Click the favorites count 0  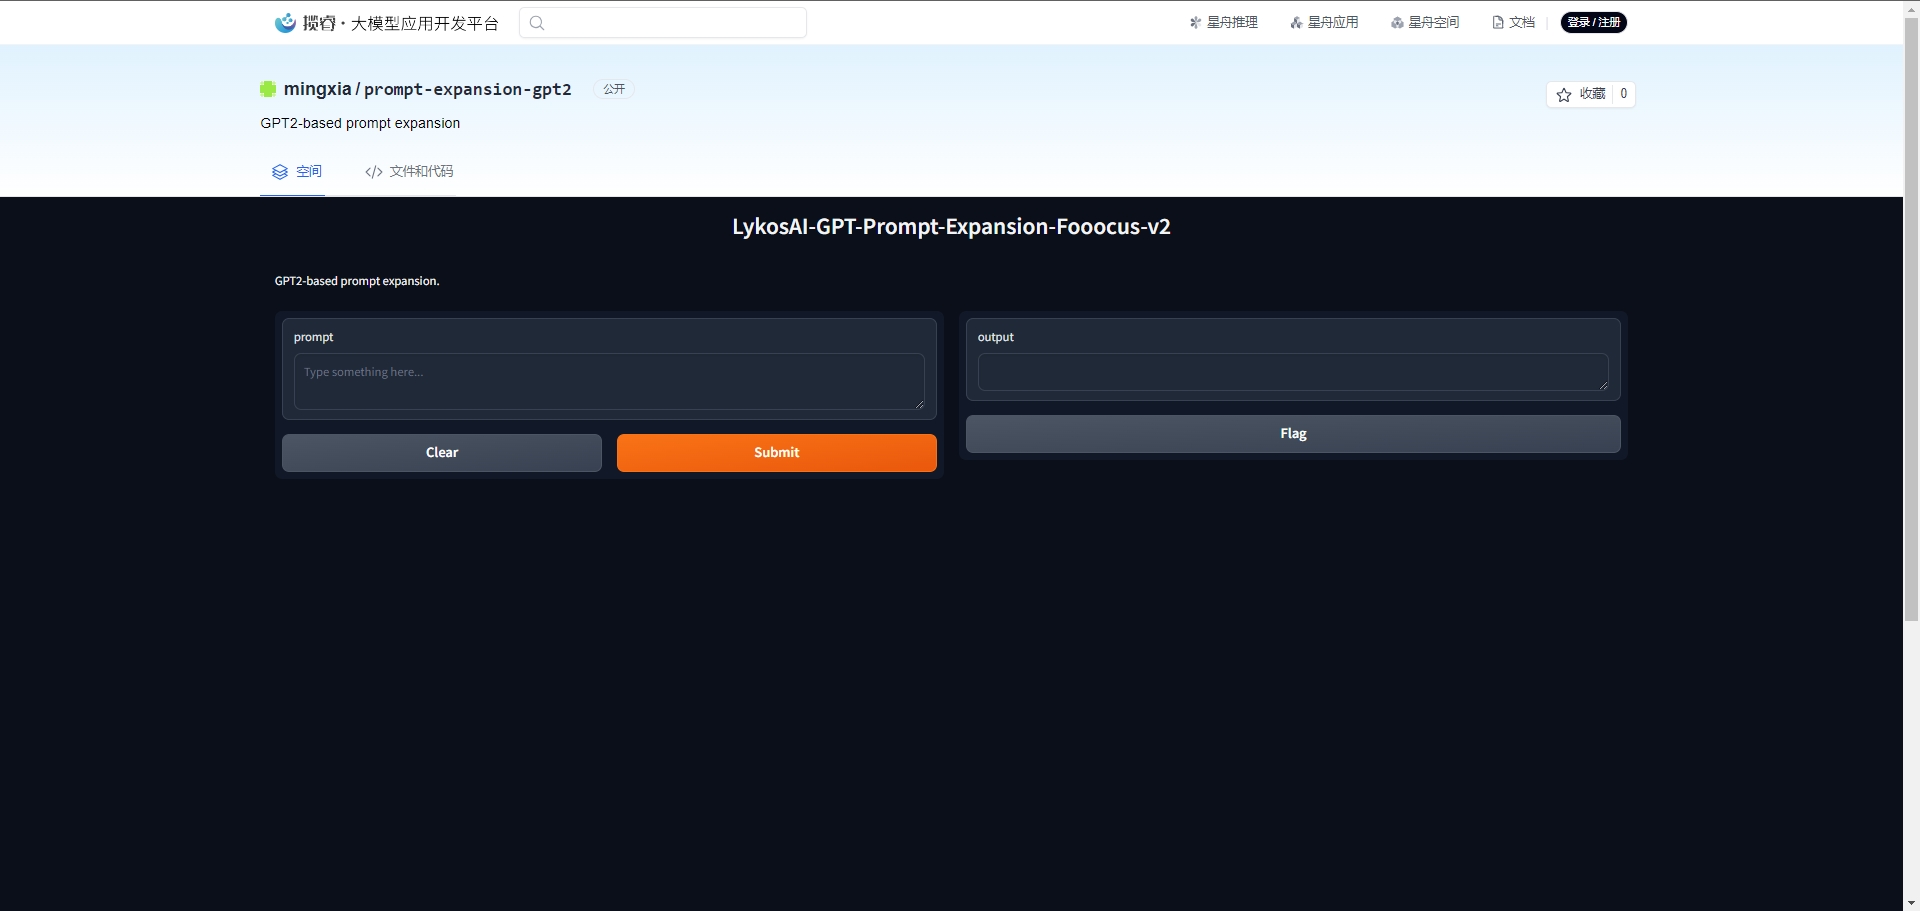(x=1624, y=94)
